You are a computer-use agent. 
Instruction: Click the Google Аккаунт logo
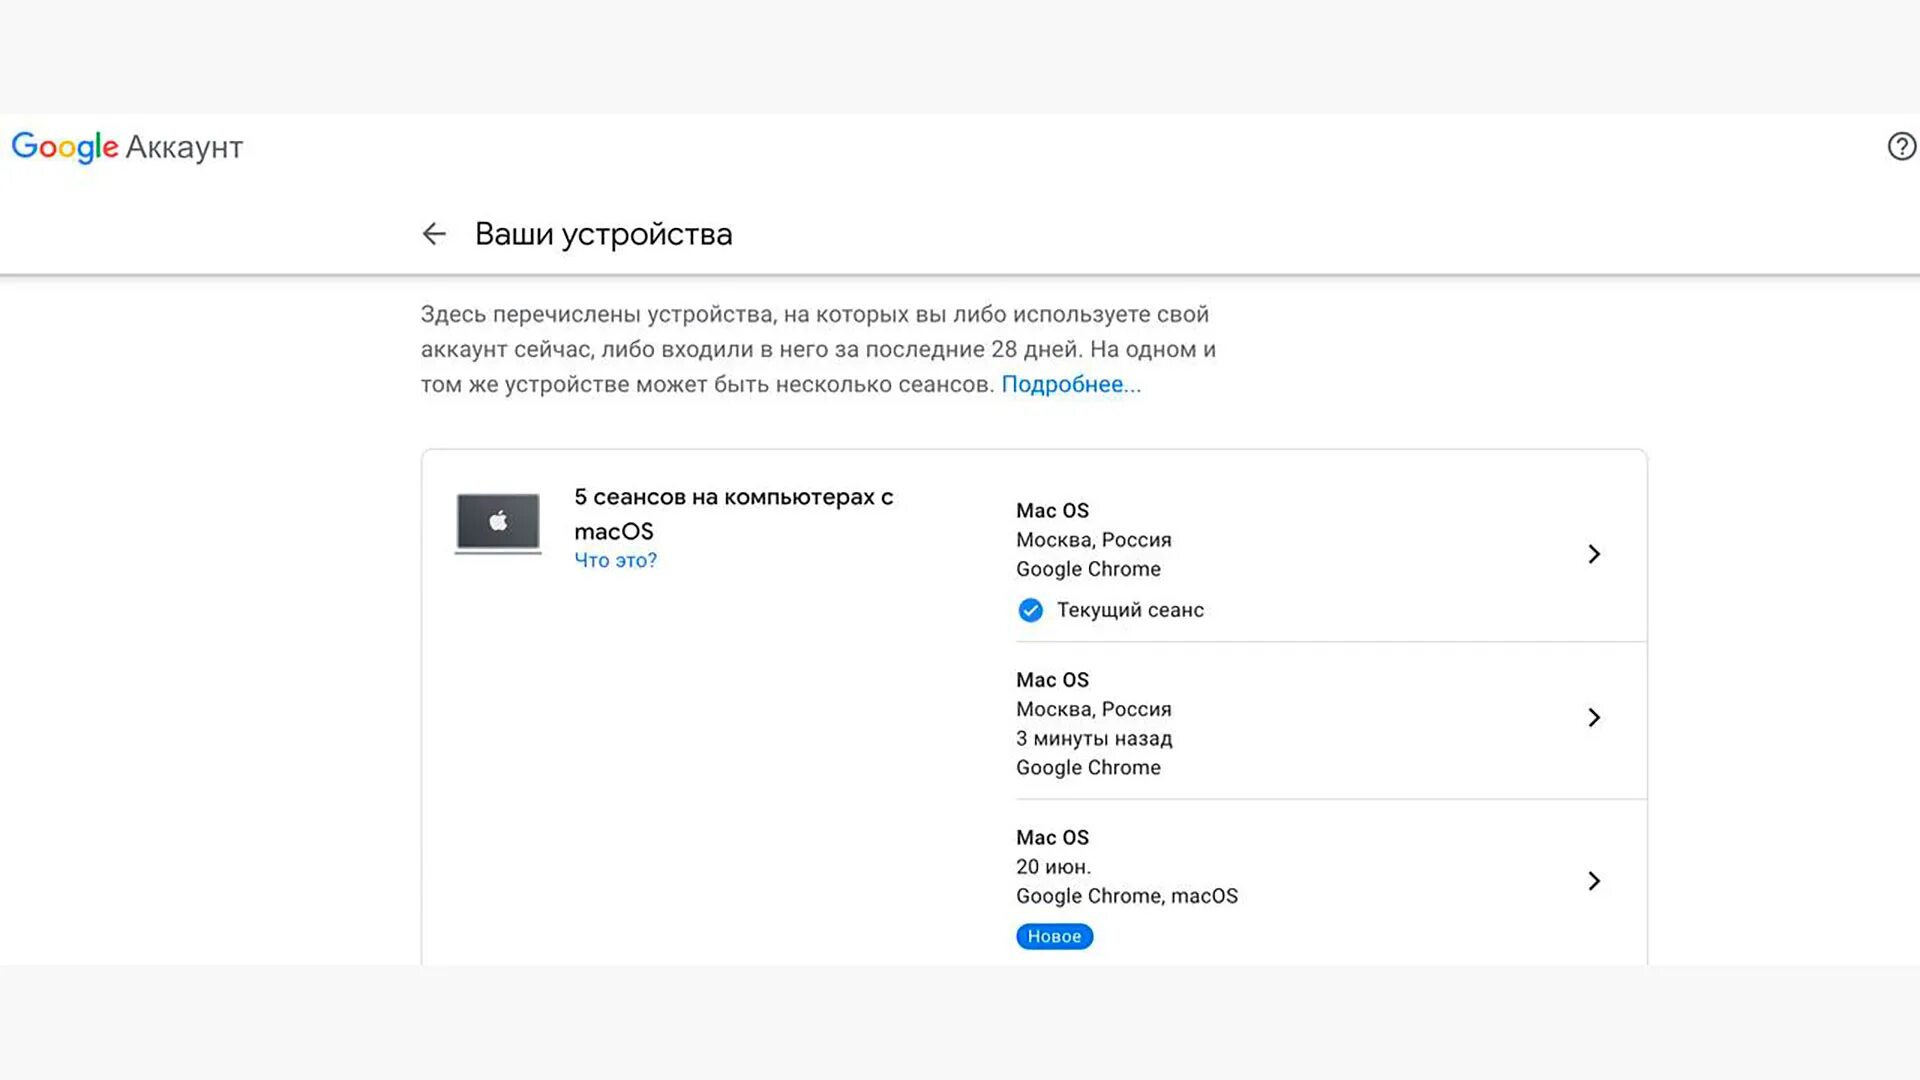(127, 147)
